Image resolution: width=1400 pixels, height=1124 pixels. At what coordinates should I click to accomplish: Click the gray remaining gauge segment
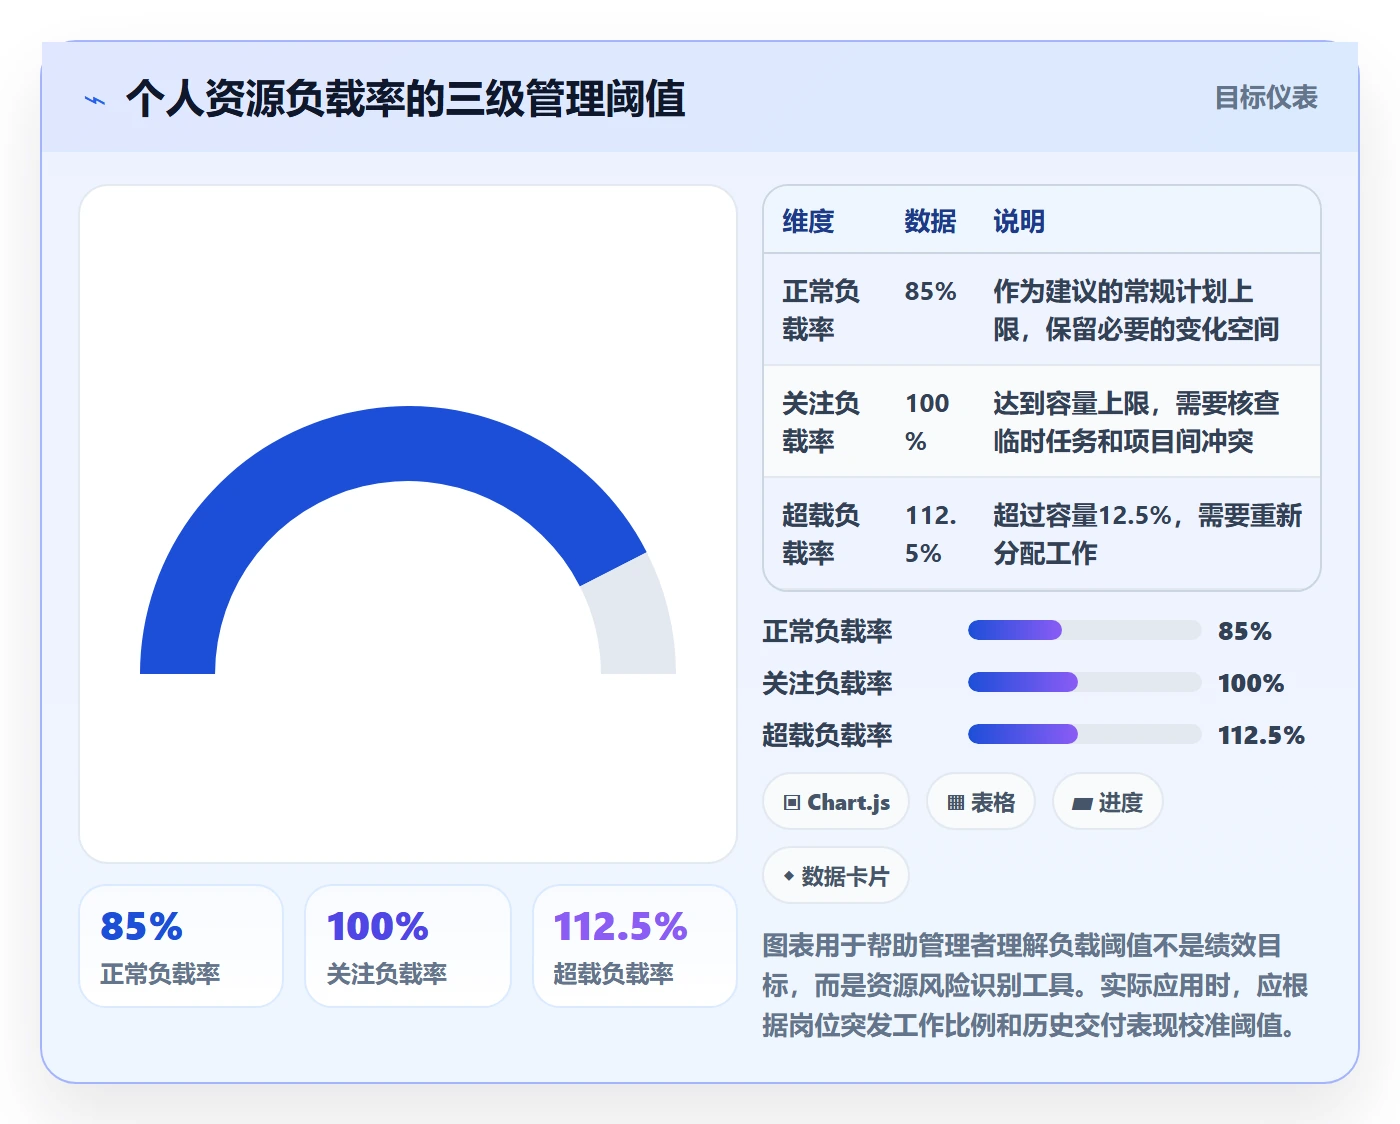(x=634, y=618)
